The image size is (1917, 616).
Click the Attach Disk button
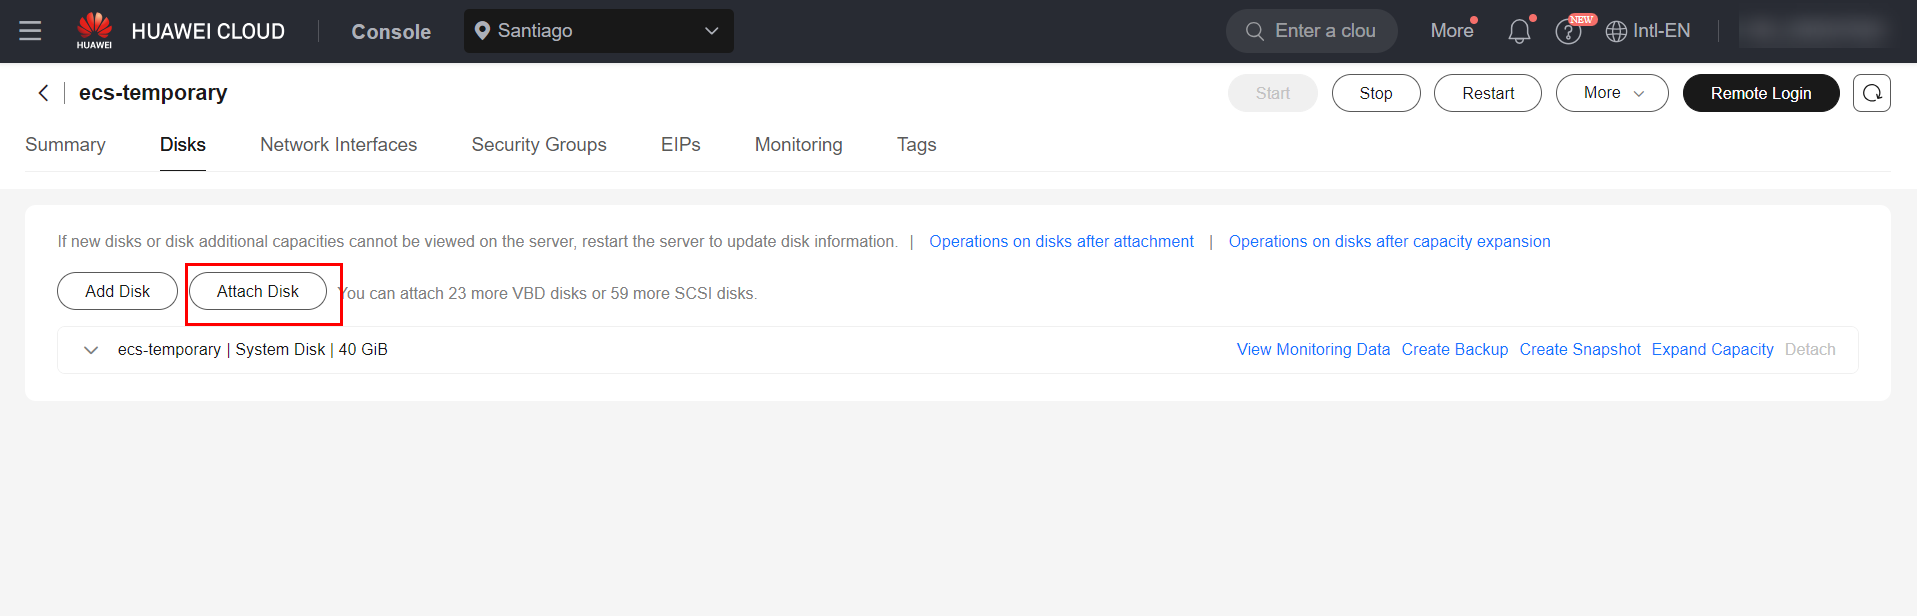pos(258,291)
